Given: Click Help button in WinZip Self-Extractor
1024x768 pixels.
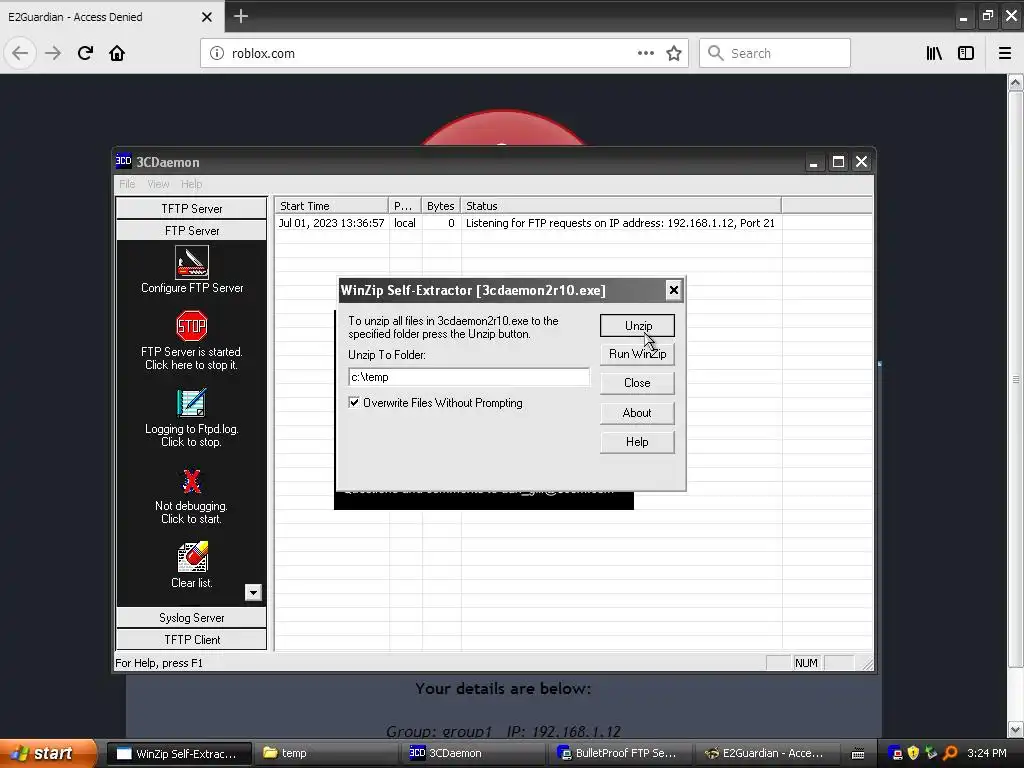Looking at the screenshot, I should coord(637,442).
